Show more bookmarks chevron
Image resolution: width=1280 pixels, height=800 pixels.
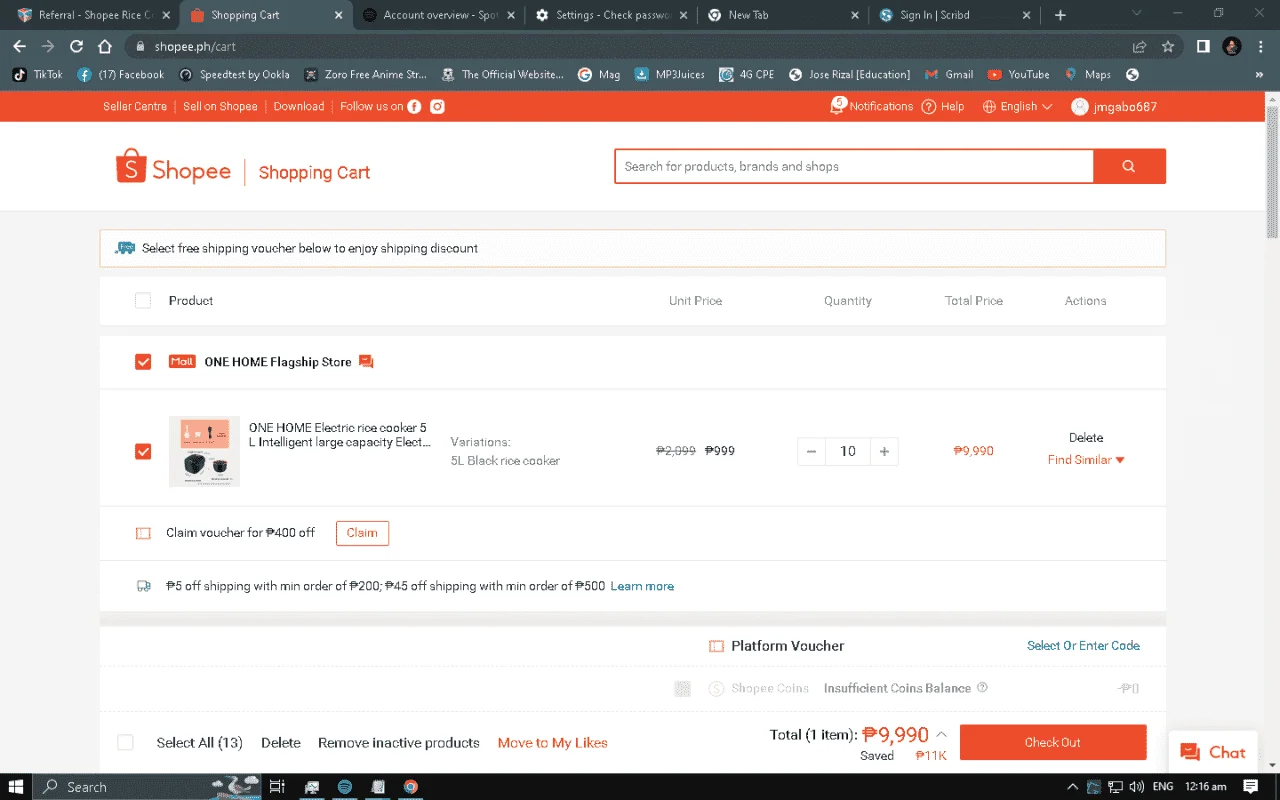coord(1259,74)
